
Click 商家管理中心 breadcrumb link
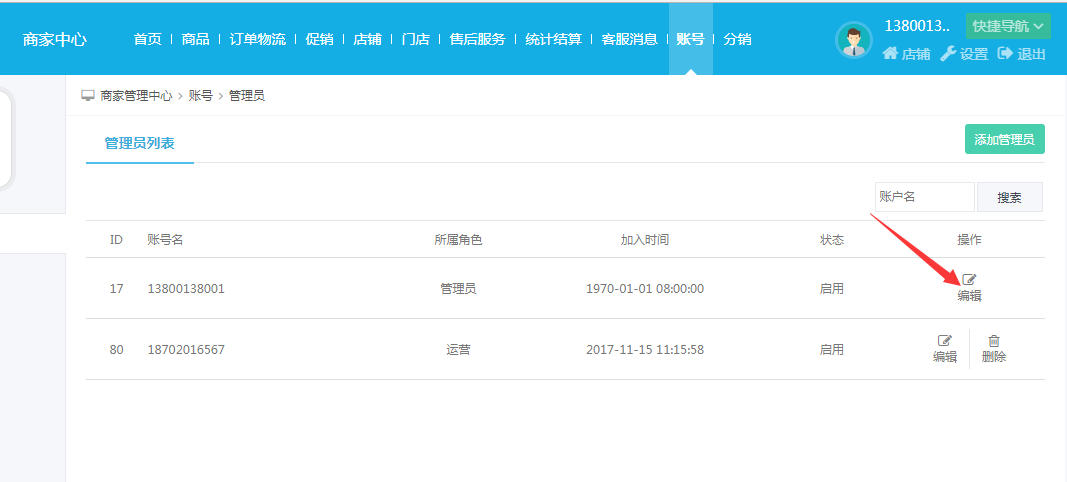click(136, 96)
